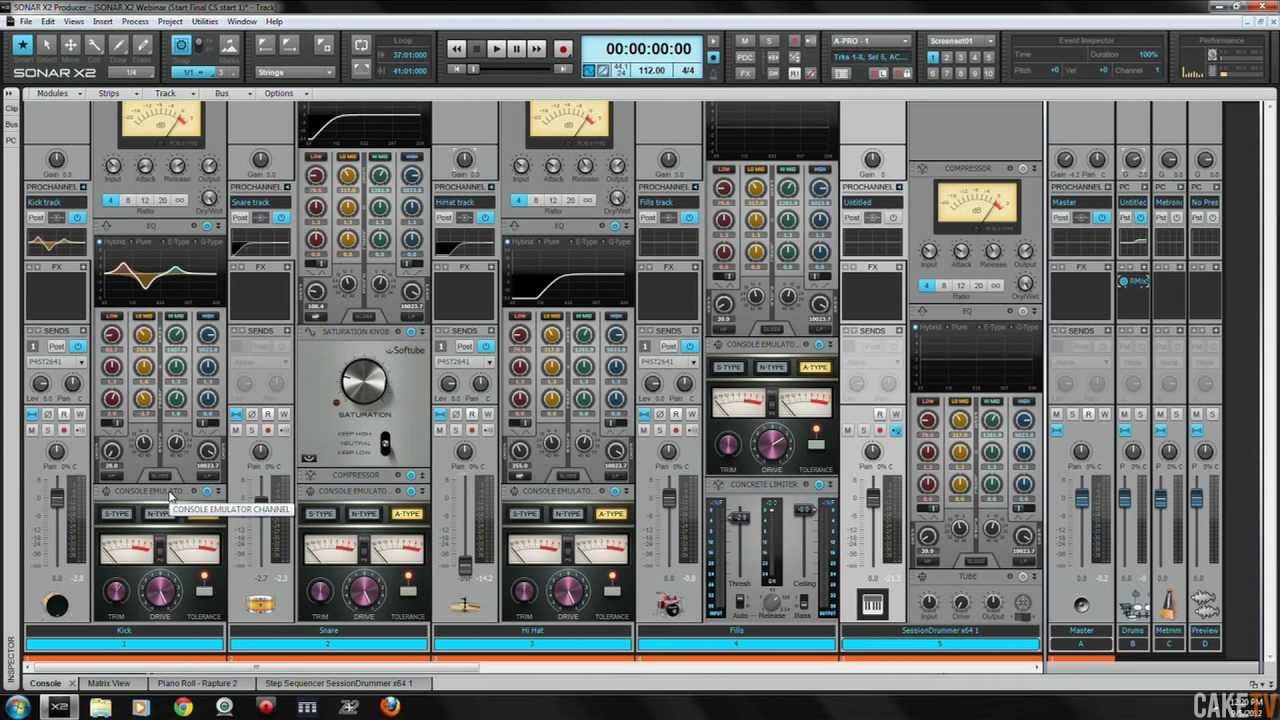
Task: Click the transport Rewind button
Action: coord(457,48)
